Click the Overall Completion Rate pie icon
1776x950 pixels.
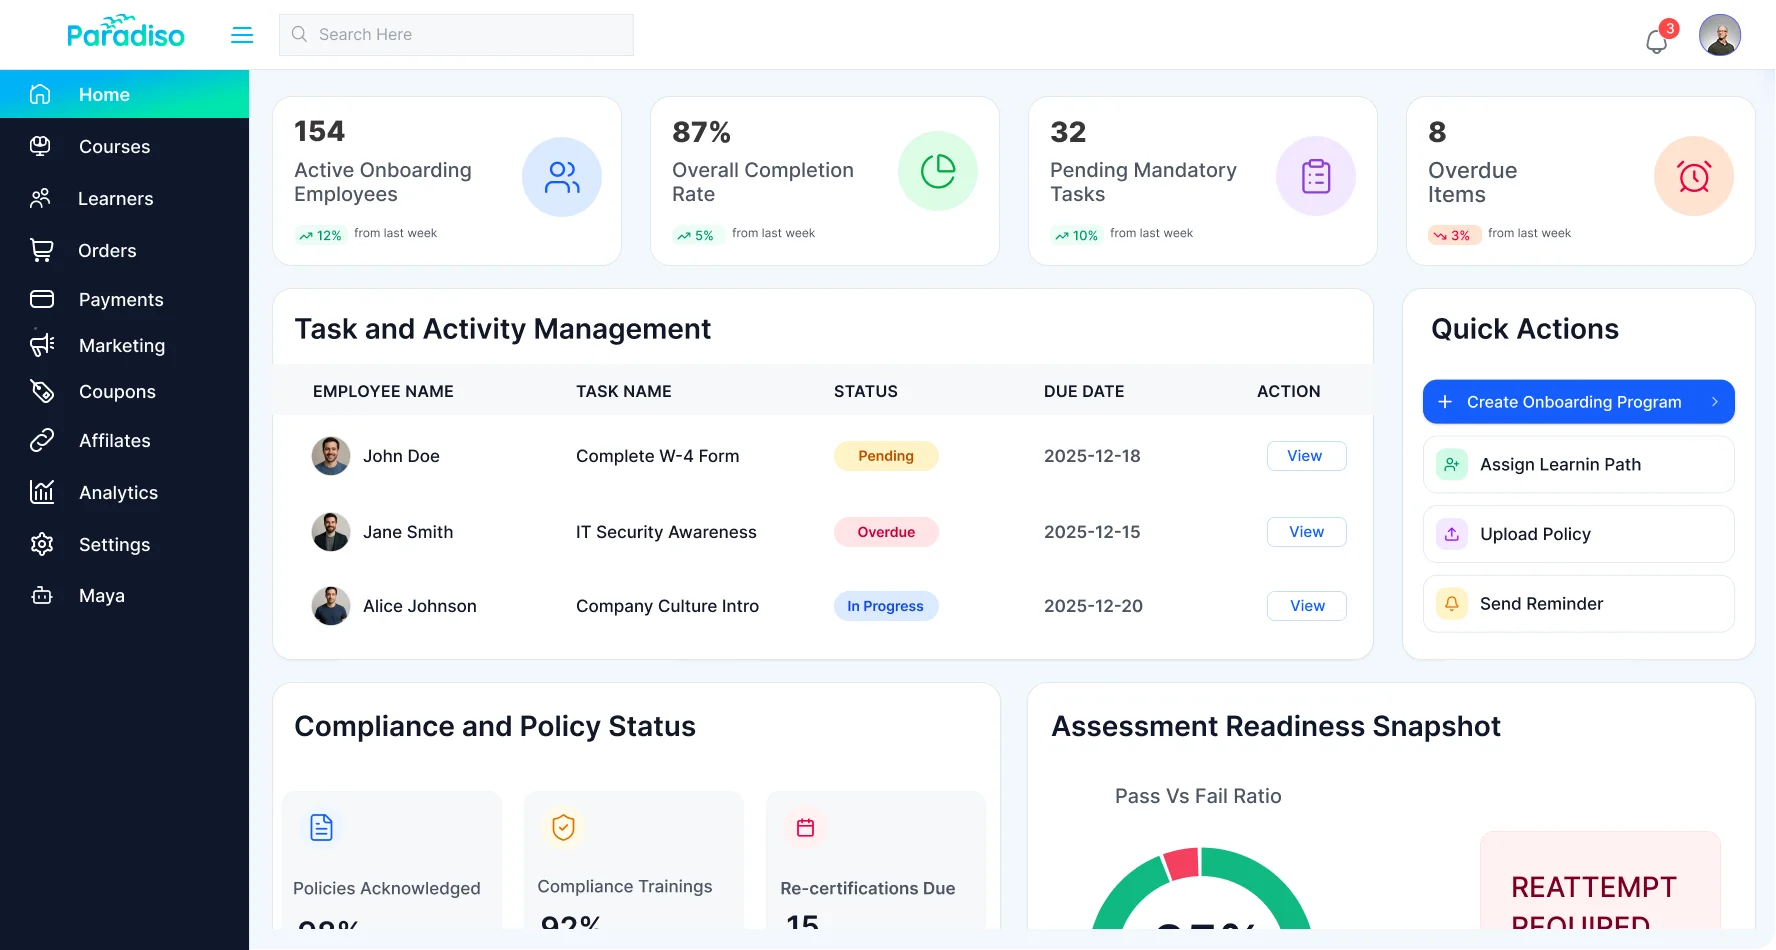coord(937,172)
